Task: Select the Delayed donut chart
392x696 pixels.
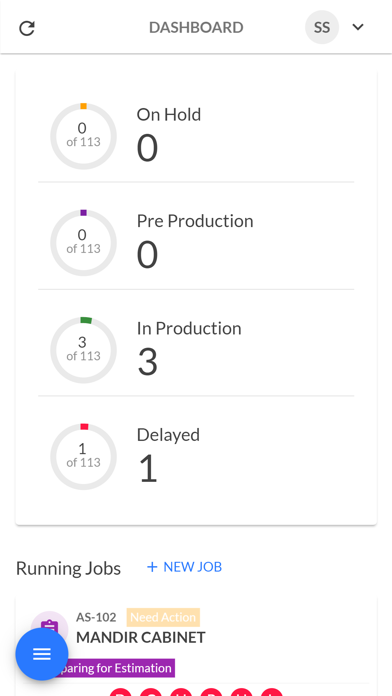Action: click(x=83, y=457)
